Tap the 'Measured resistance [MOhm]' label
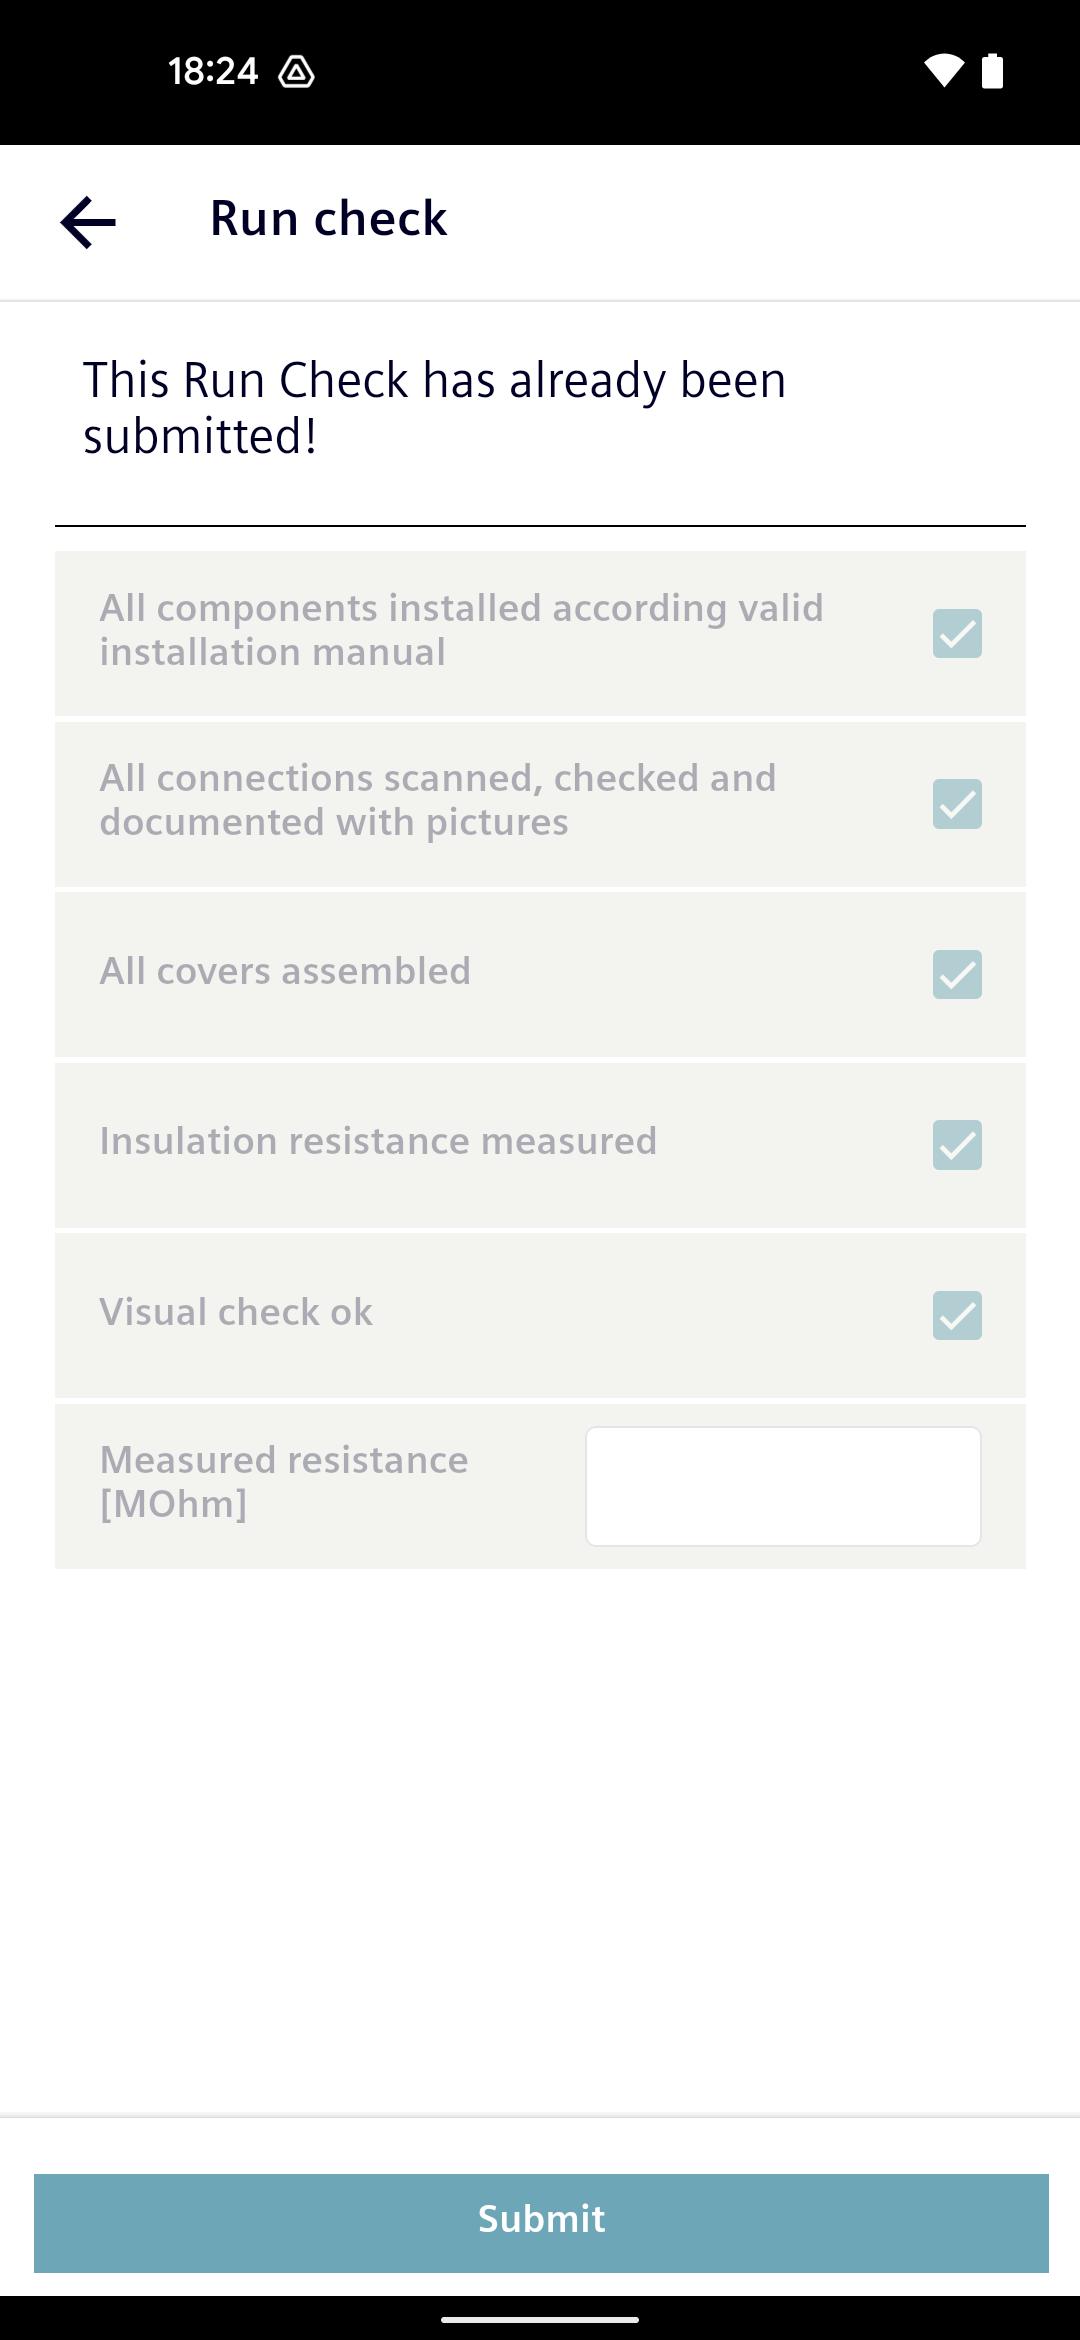Viewport: 1080px width, 2340px height. pyautogui.click(x=284, y=1482)
